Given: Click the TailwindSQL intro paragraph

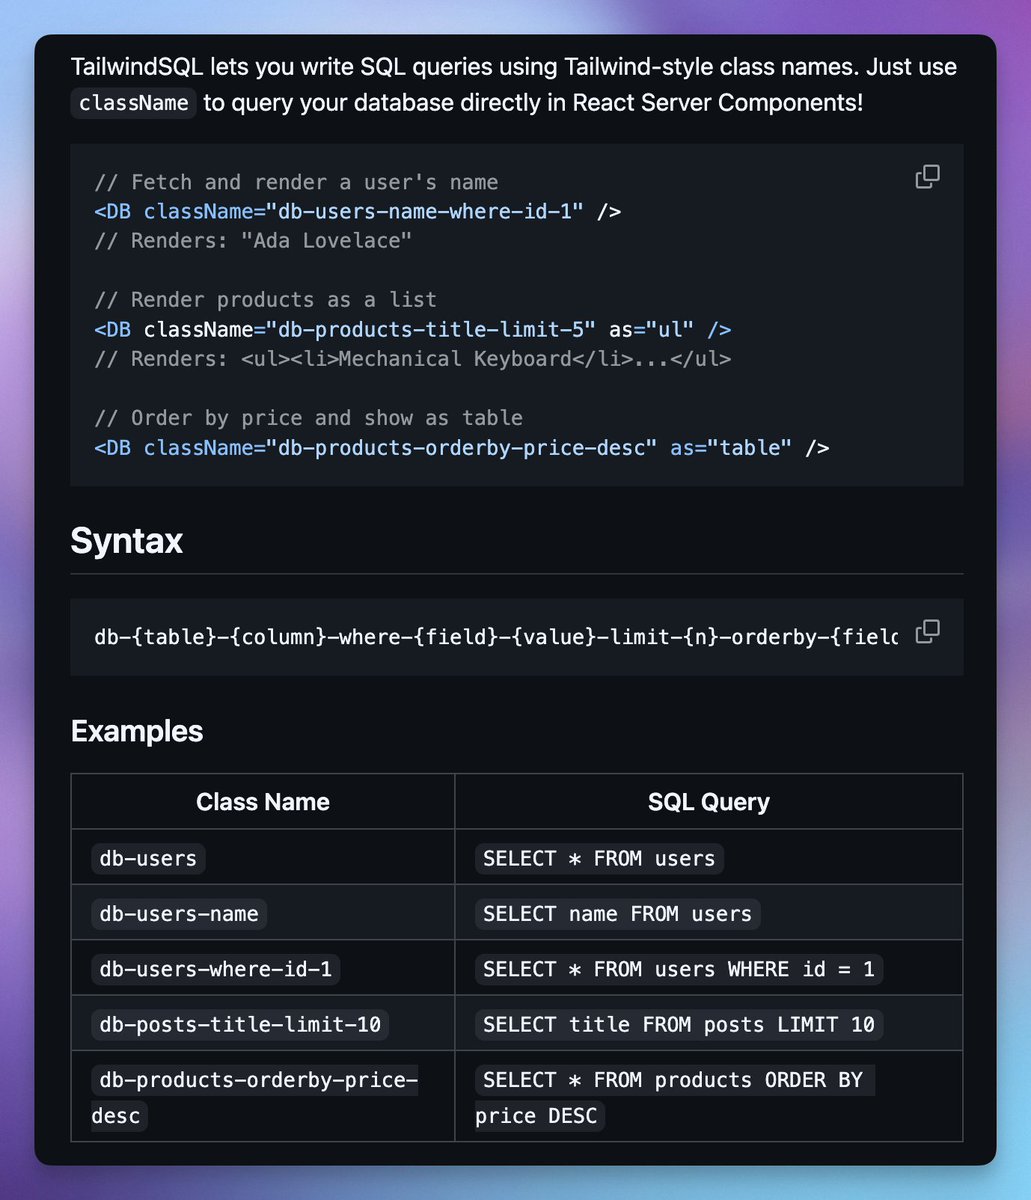Looking at the screenshot, I should coord(514,85).
